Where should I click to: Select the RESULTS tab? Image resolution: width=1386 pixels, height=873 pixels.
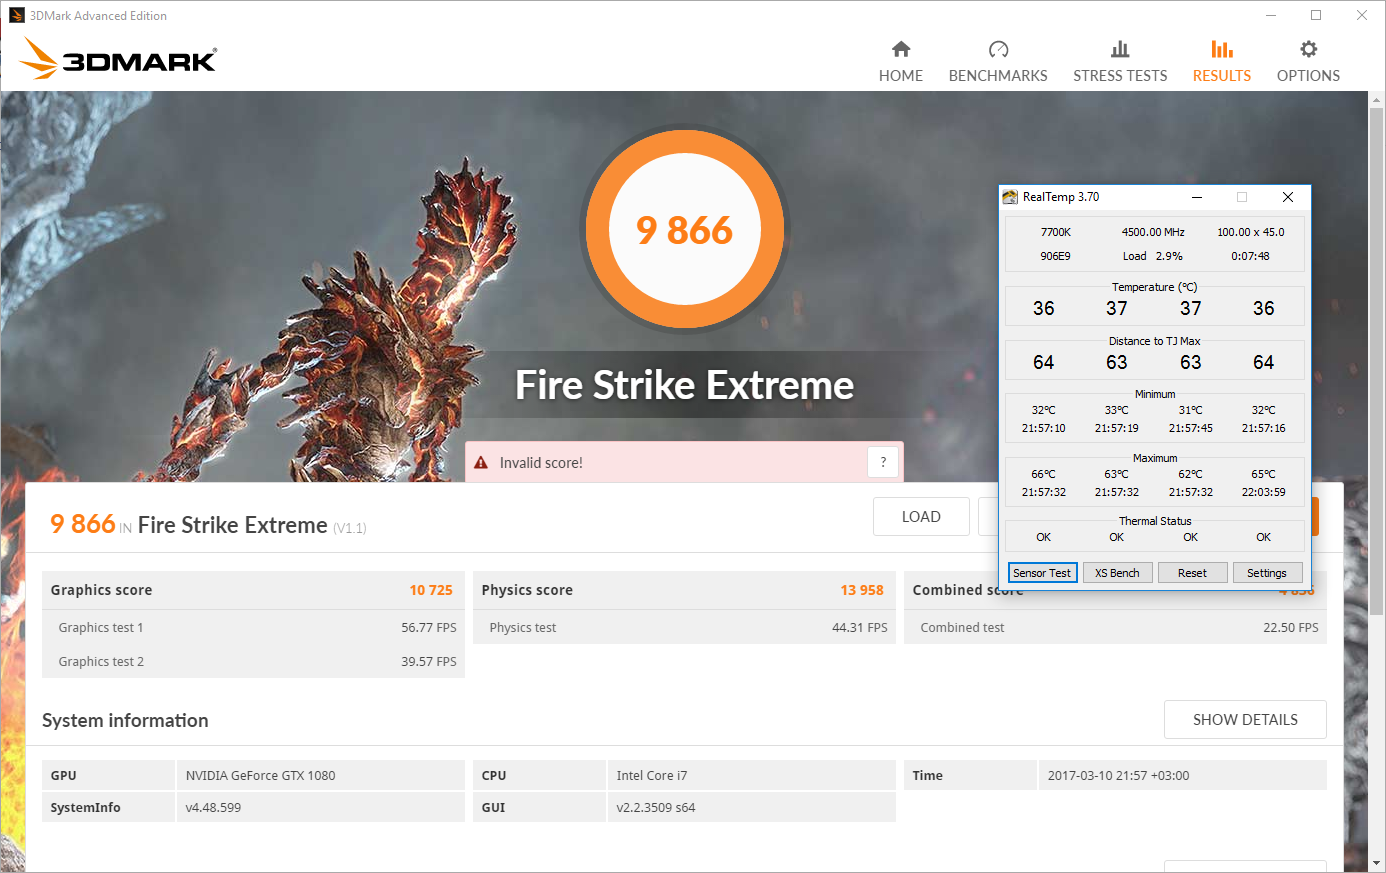click(x=1222, y=62)
